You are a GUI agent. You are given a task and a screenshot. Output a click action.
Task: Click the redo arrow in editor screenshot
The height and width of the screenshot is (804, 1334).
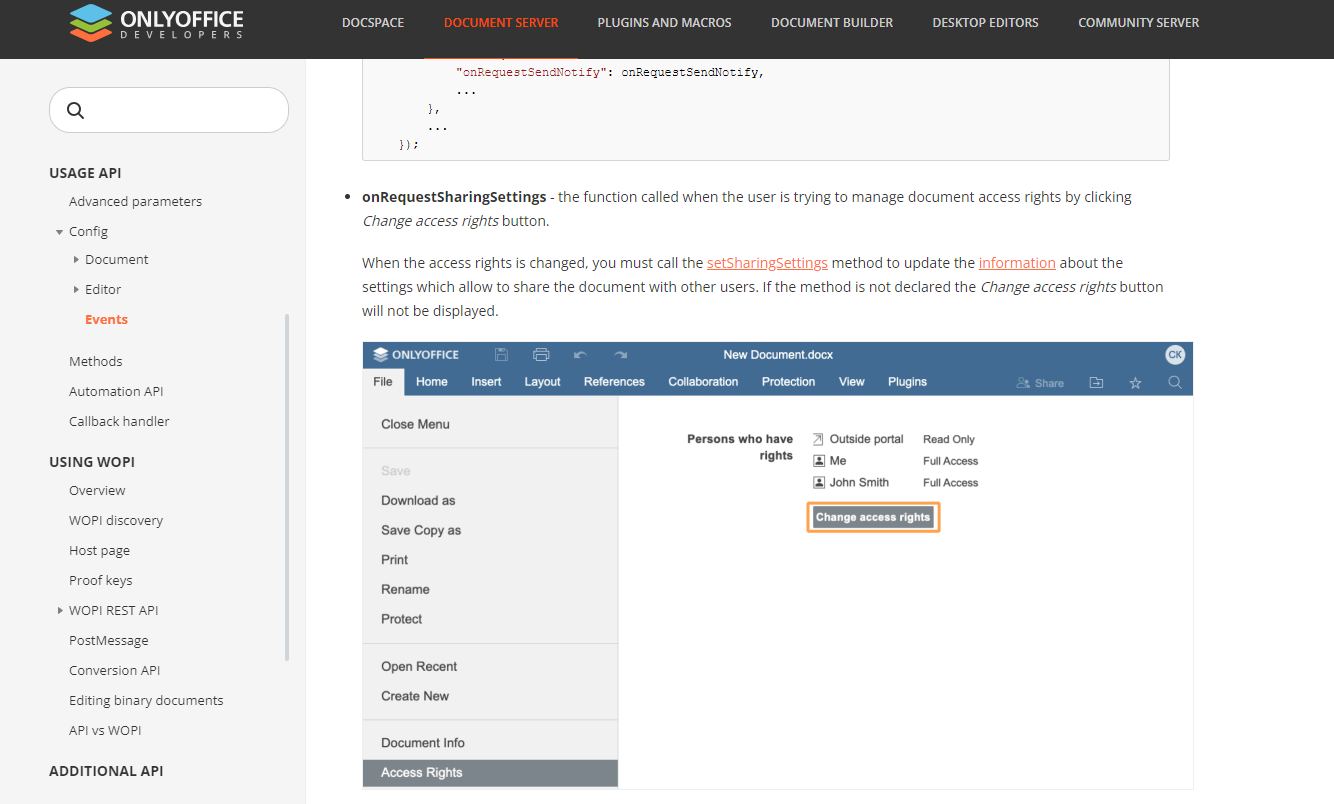(x=621, y=354)
